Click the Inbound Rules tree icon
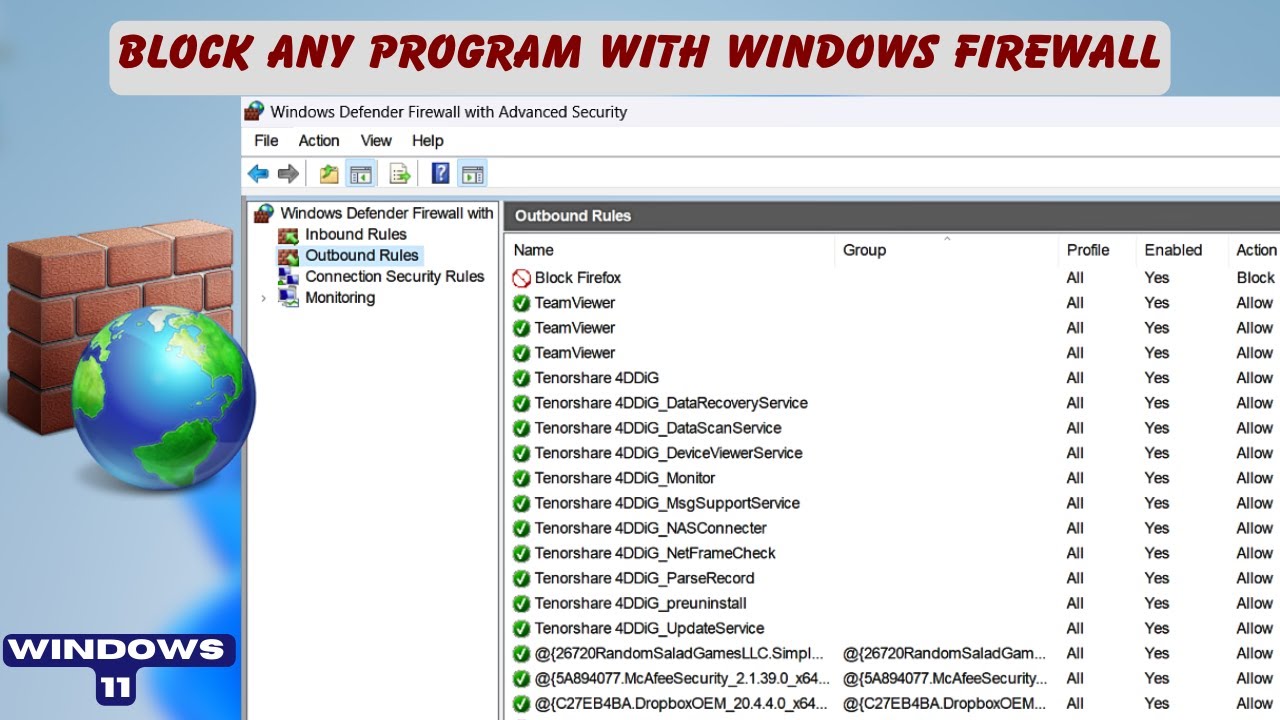The height and width of the screenshot is (720, 1280). (288, 235)
